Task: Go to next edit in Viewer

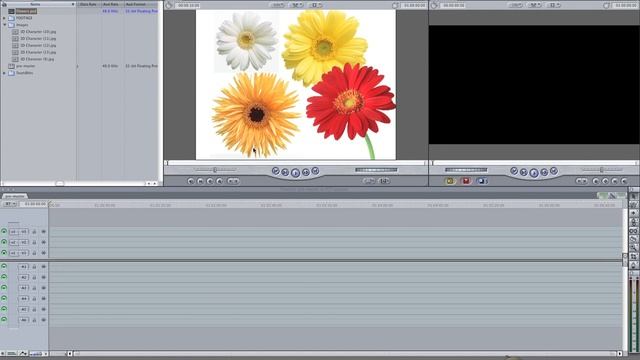Action: (315, 171)
